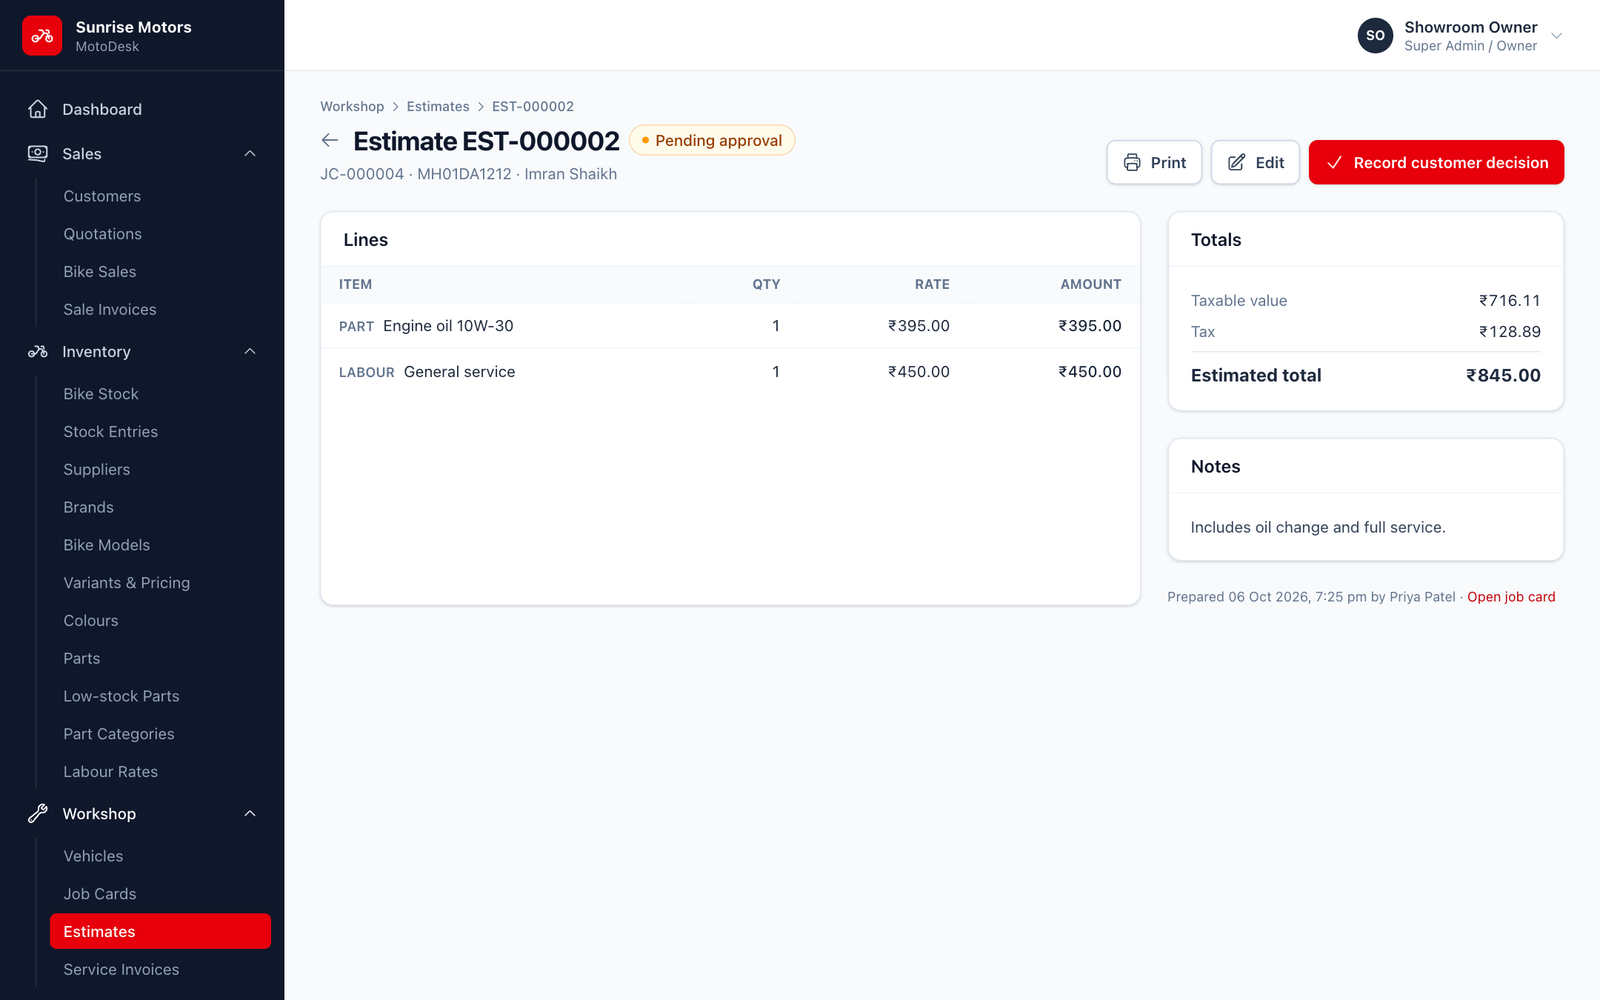Click the Inventory motorbike icon
Screen dimensions: 1600x1000
tap(38, 352)
